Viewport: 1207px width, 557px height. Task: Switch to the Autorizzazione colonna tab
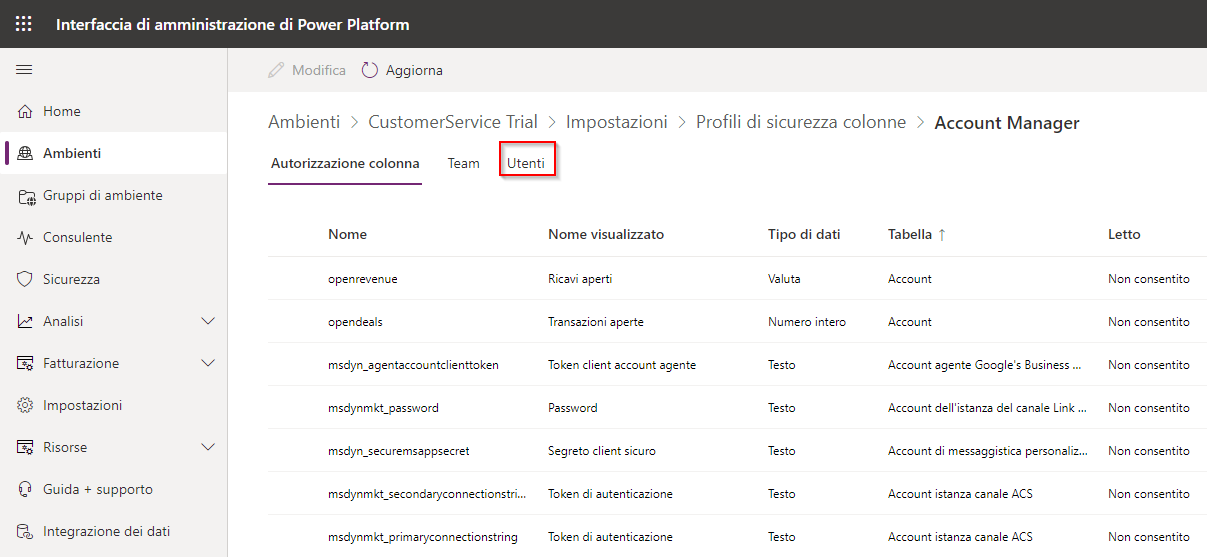click(345, 163)
